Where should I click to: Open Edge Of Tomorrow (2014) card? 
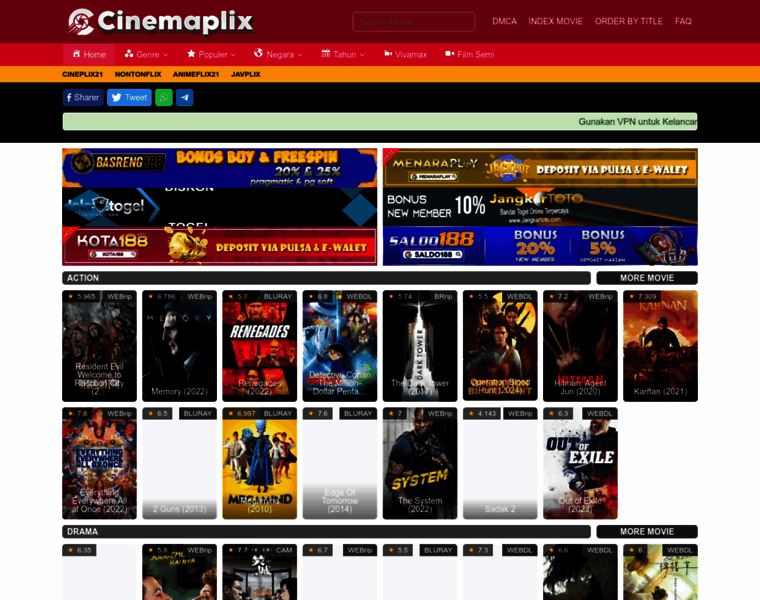pos(340,463)
